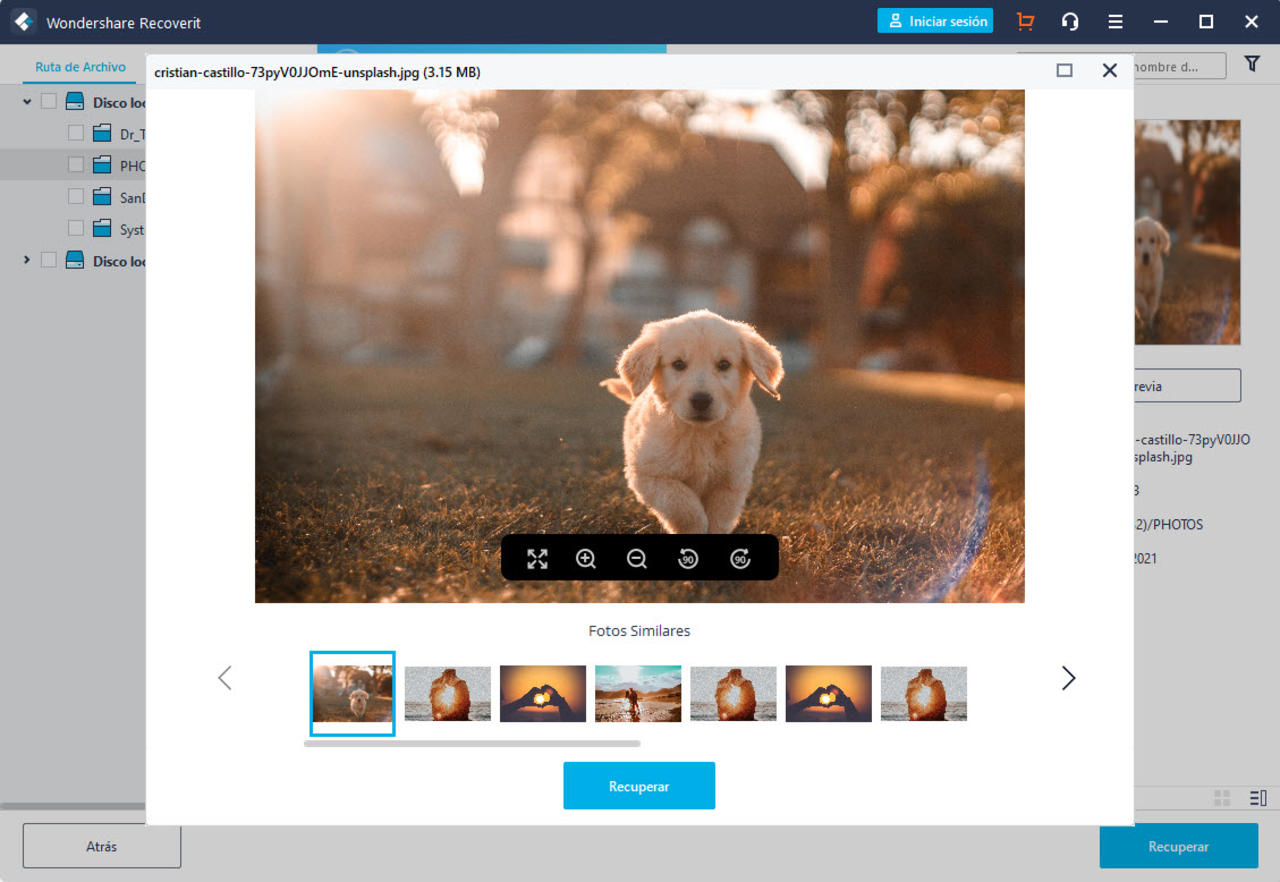Open the shopping cart icon
Image resolution: width=1280 pixels, height=882 pixels.
(x=1025, y=22)
